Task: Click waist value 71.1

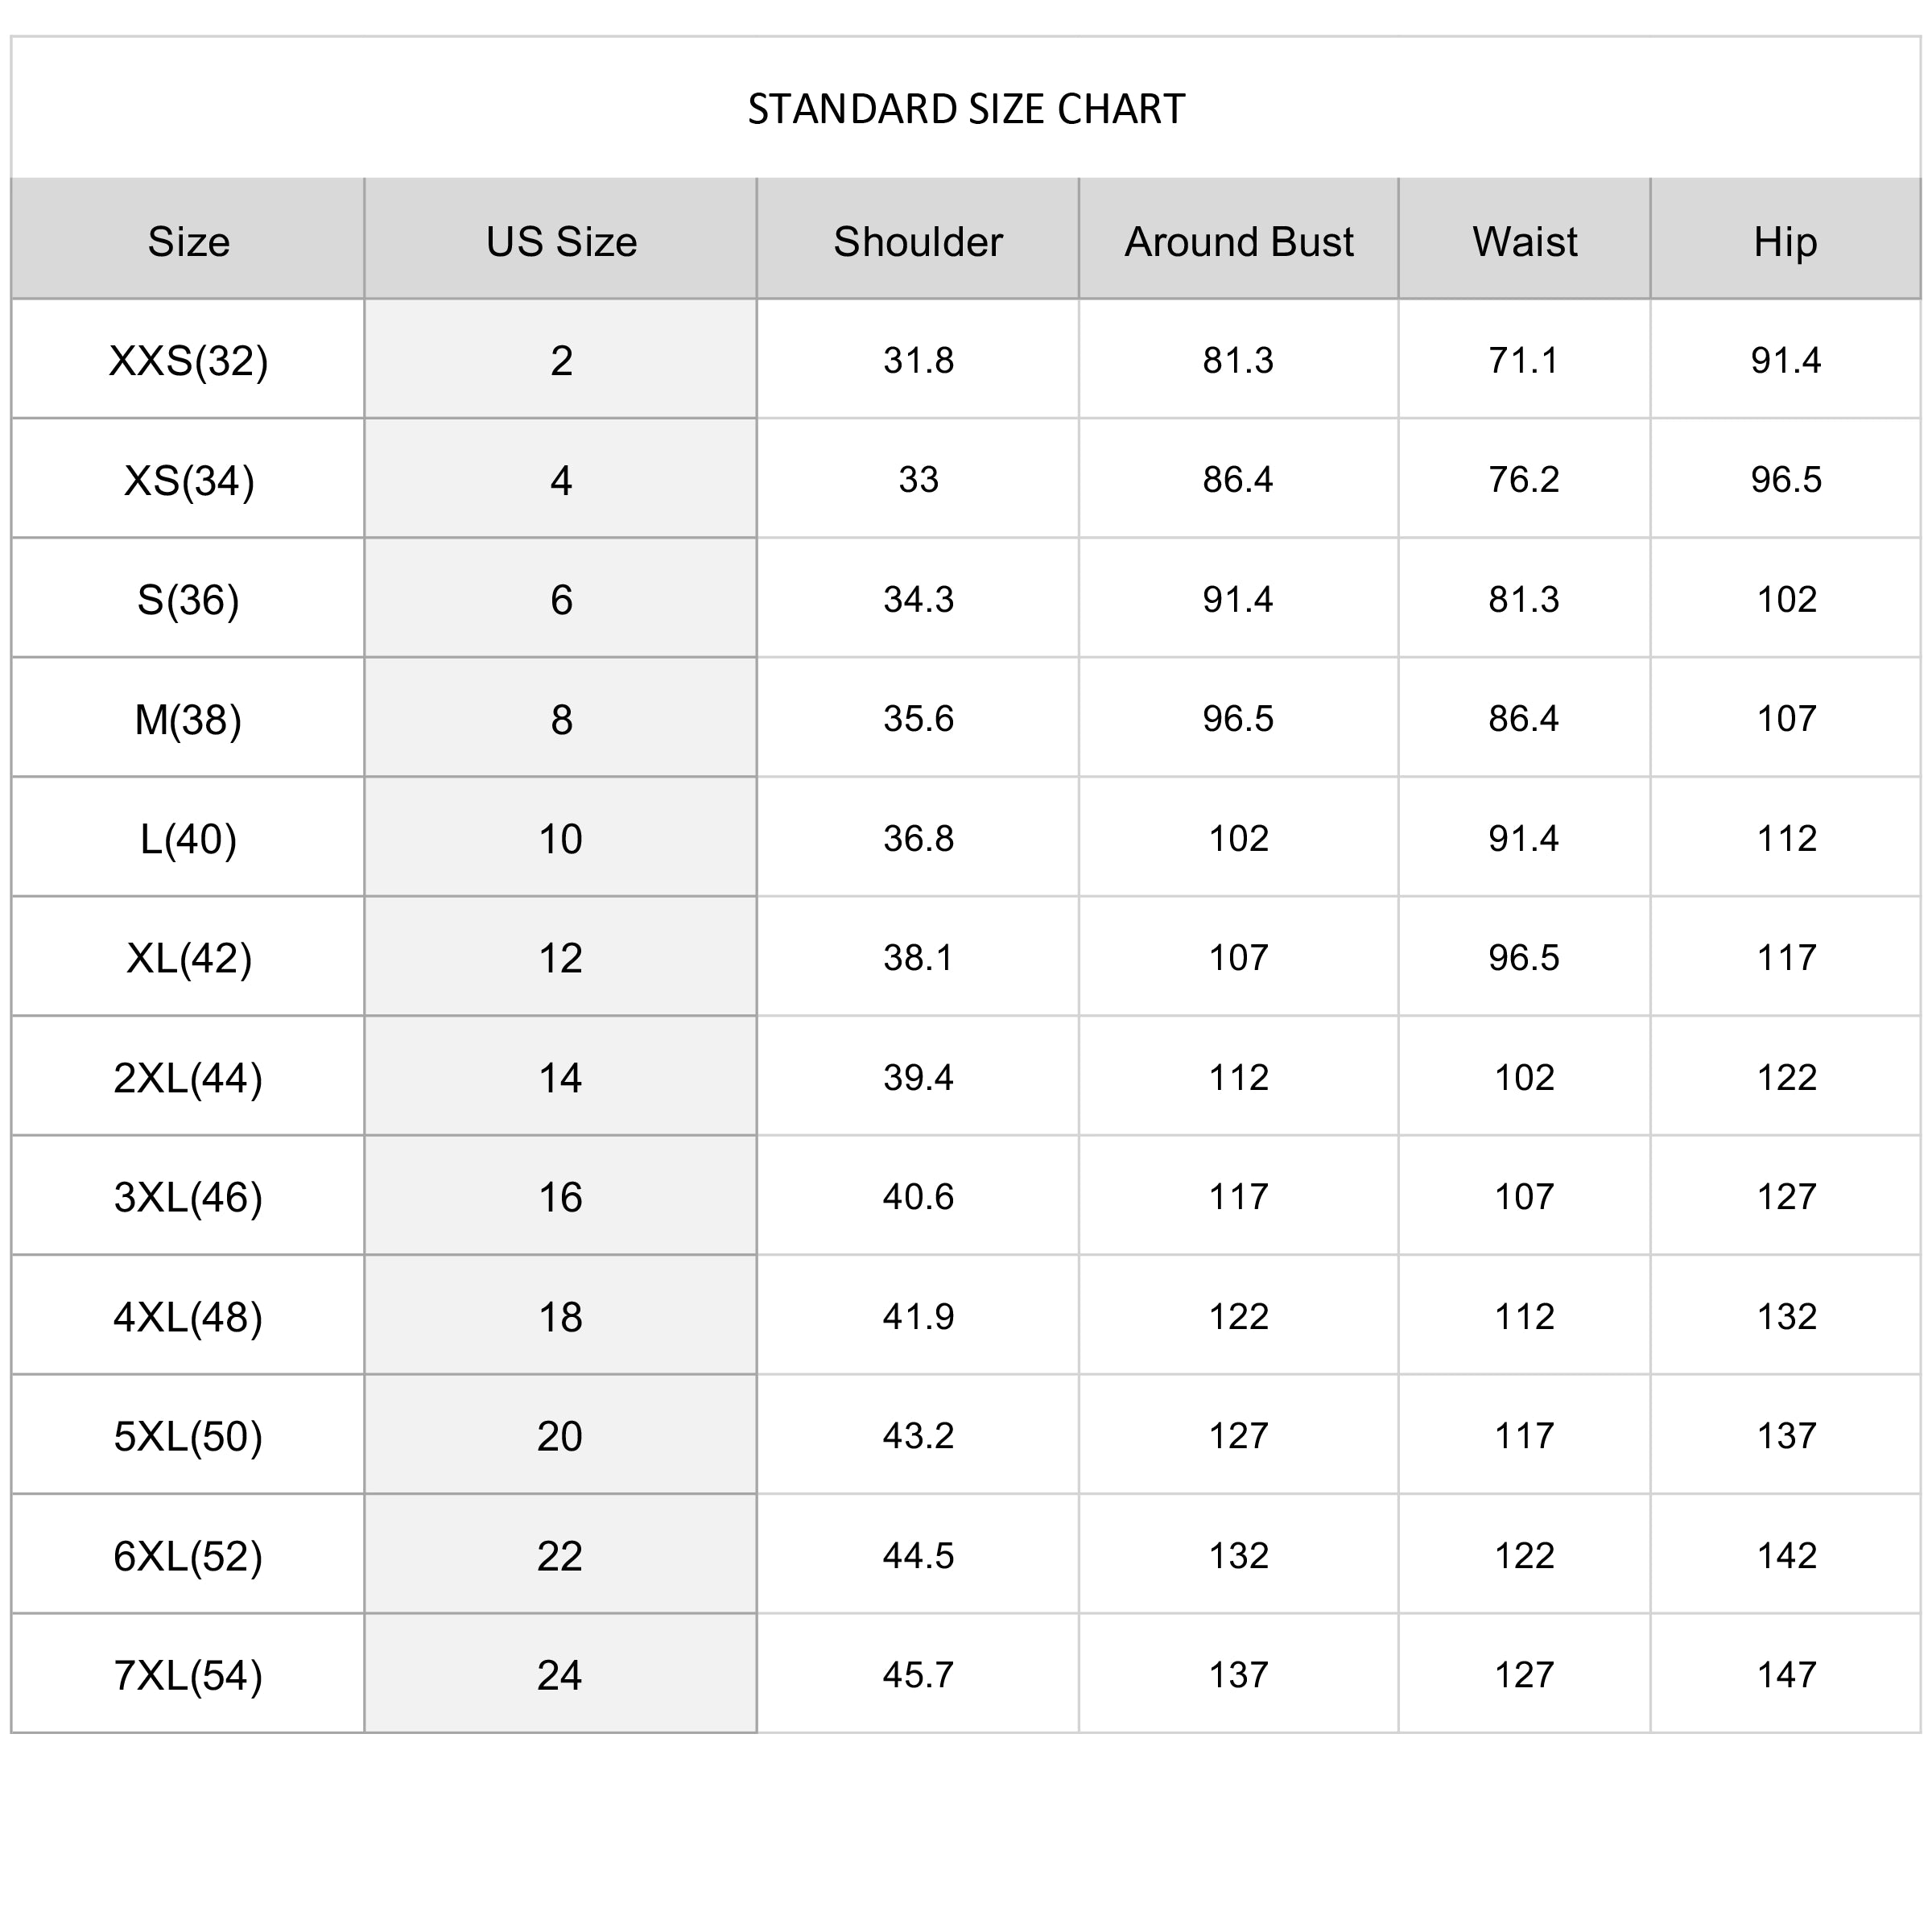Action: [1523, 360]
